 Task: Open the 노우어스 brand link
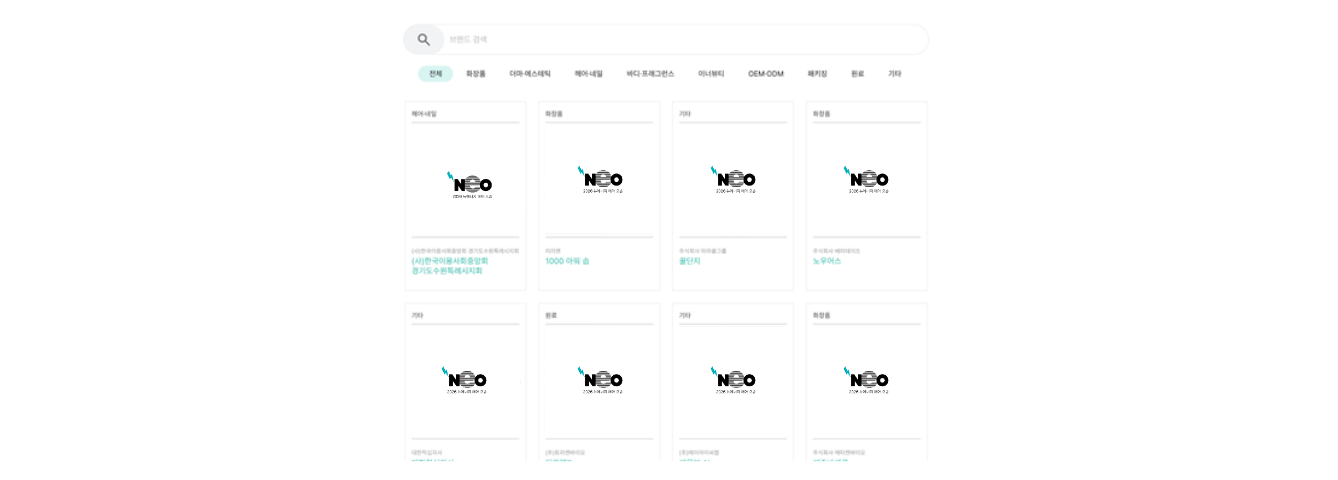(827, 261)
